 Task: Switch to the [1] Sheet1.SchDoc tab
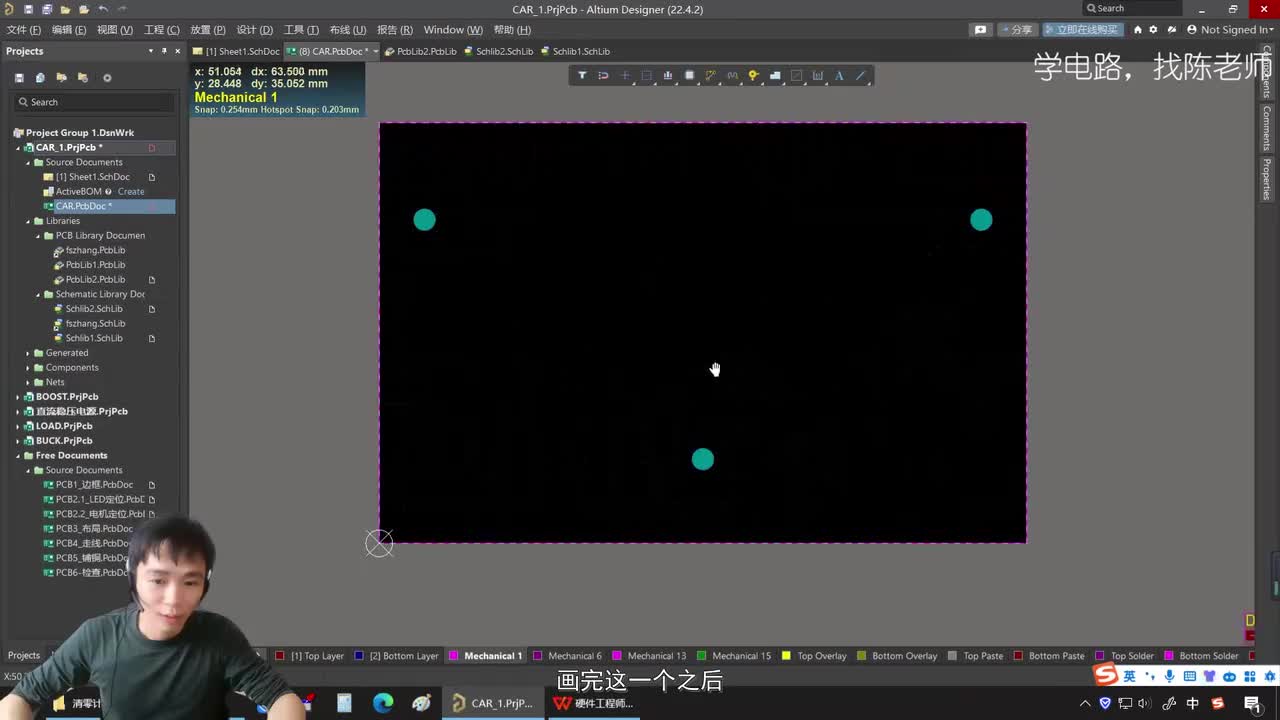click(x=236, y=51)
